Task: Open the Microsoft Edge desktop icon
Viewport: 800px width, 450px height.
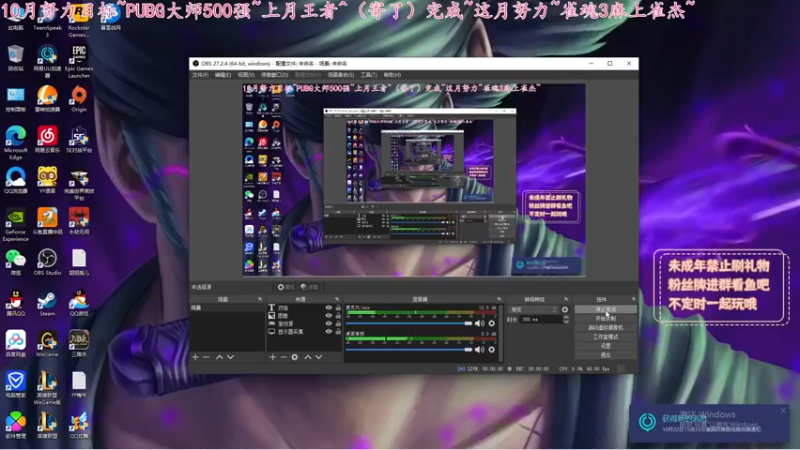Action: 16,143
